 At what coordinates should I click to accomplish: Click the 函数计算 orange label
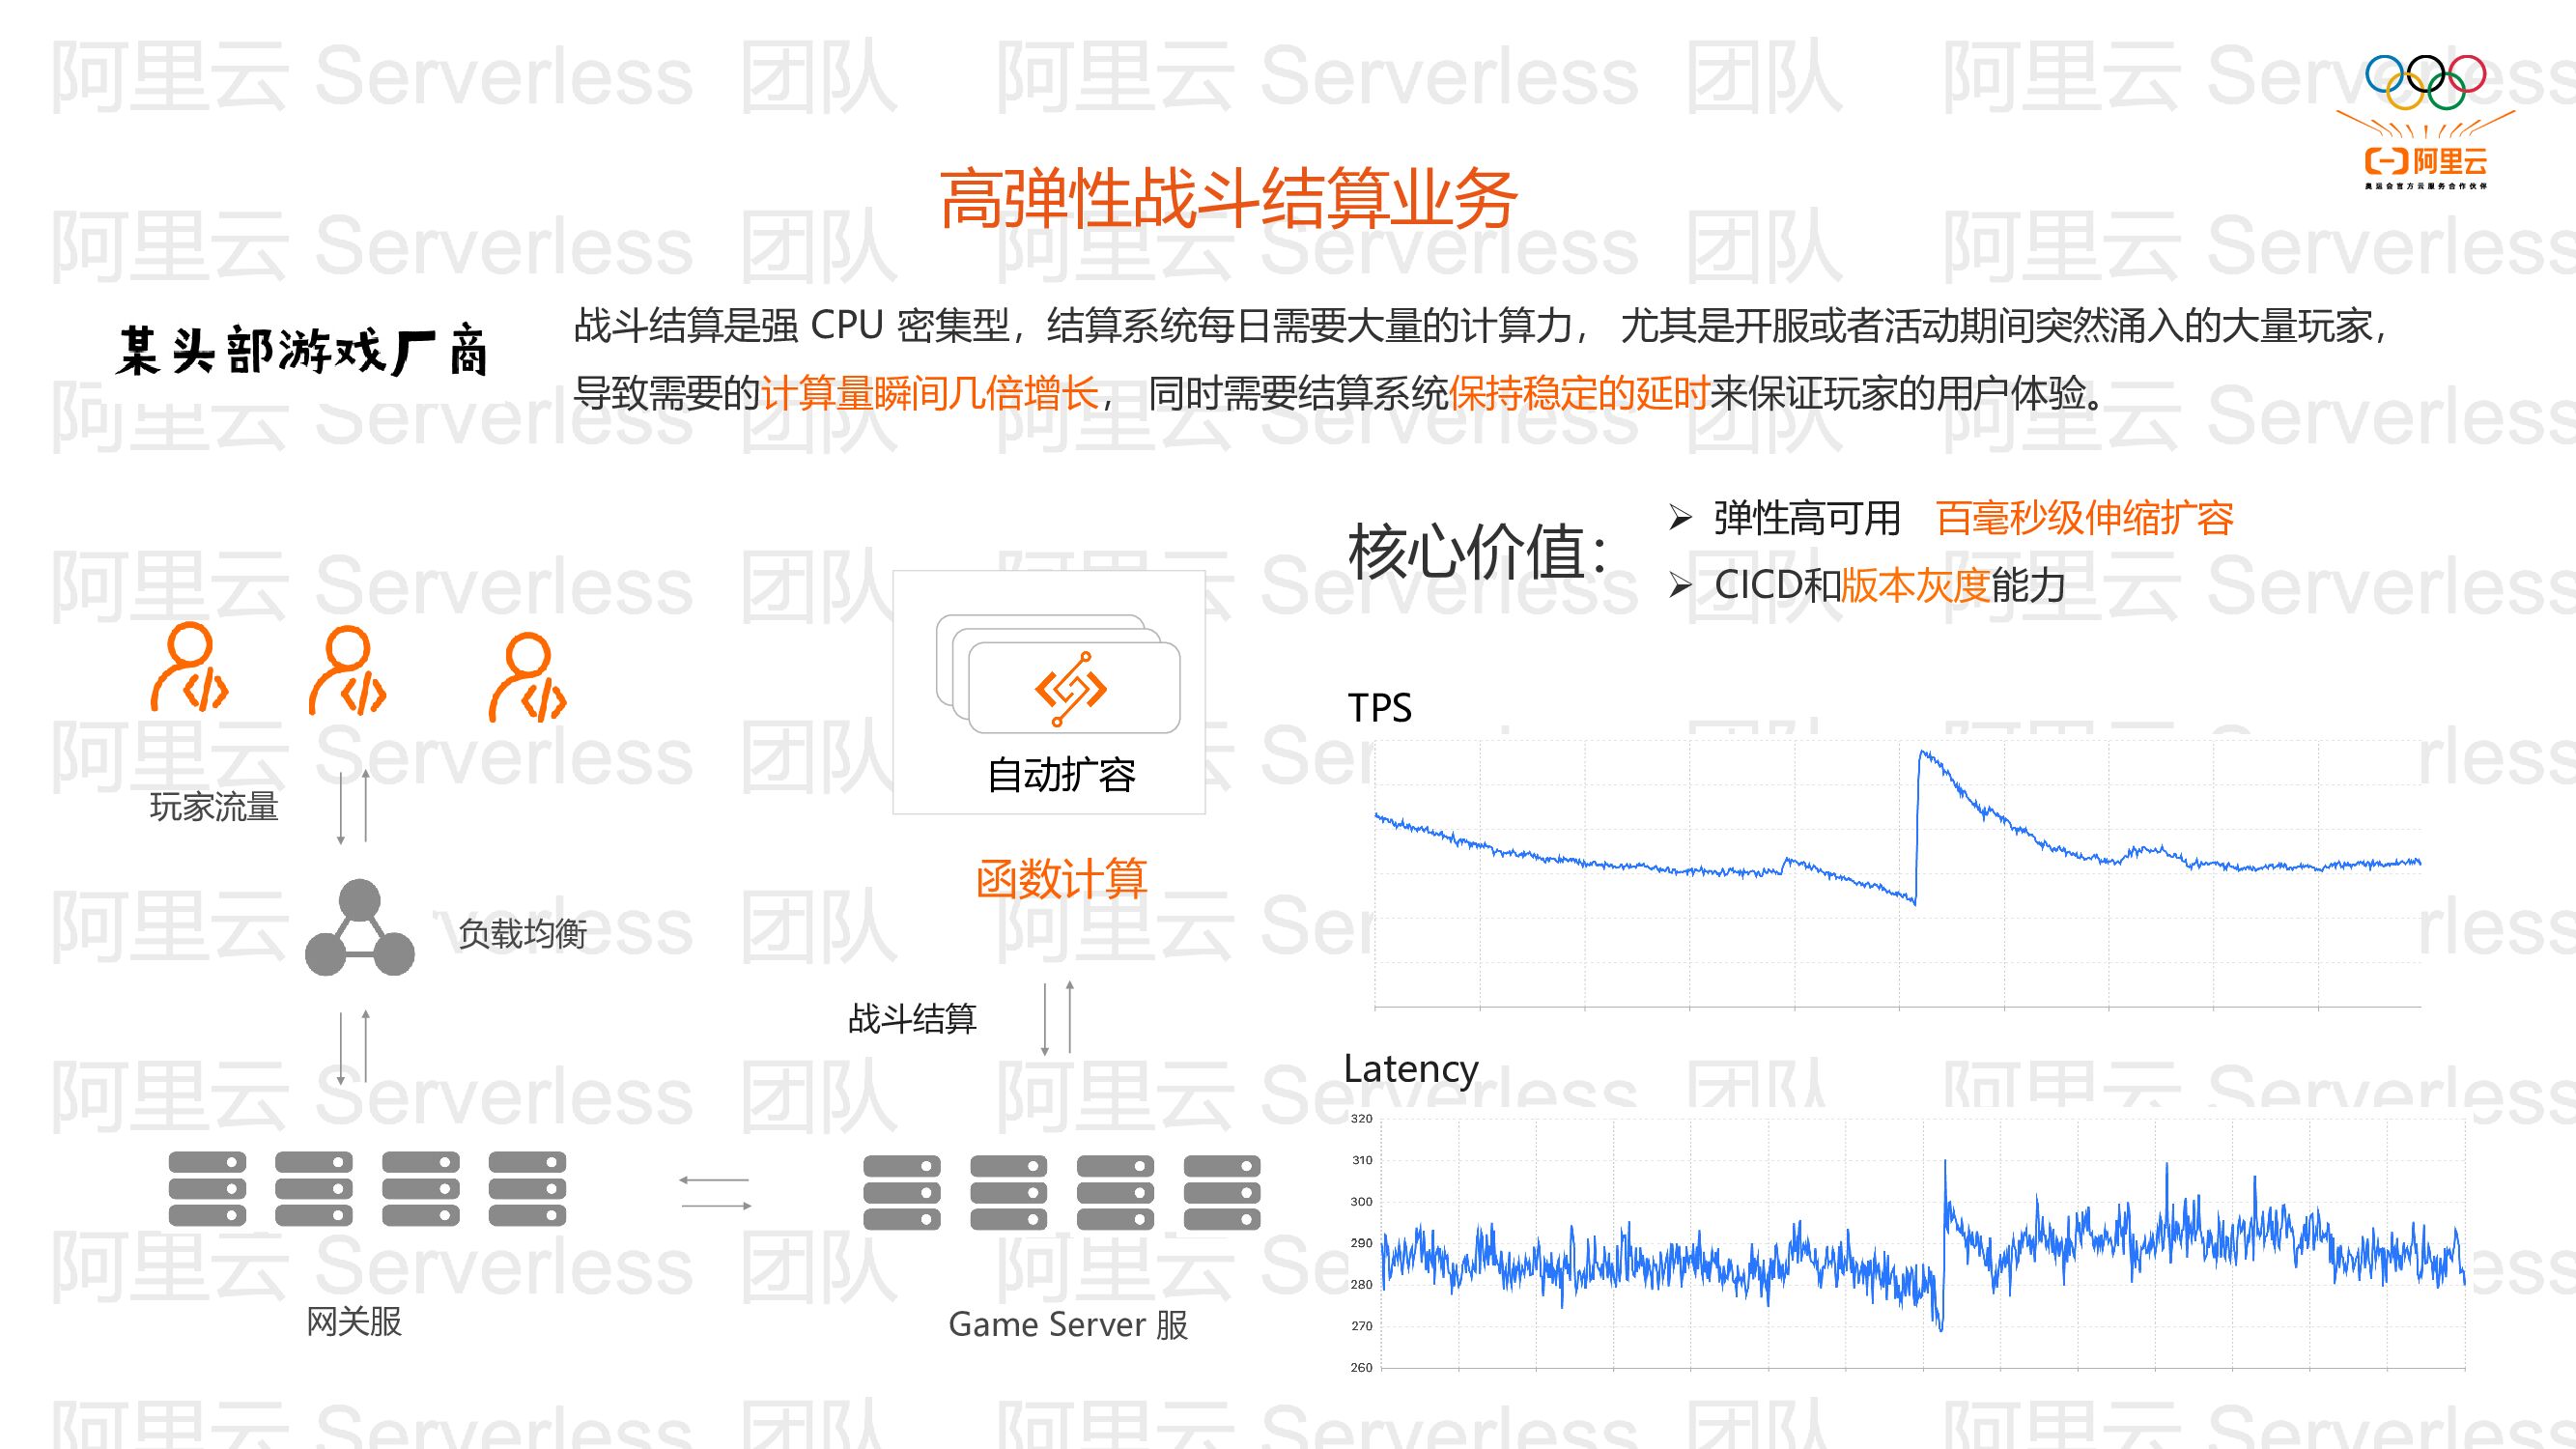(1061, 879)
